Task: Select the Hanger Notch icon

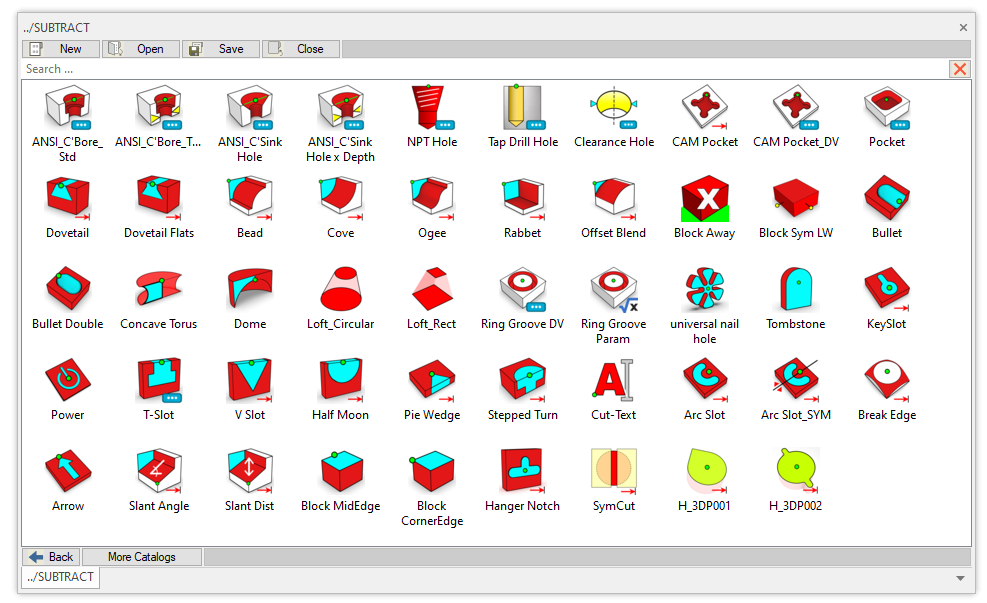Action: pyautogui.click(x=523, y=471)
